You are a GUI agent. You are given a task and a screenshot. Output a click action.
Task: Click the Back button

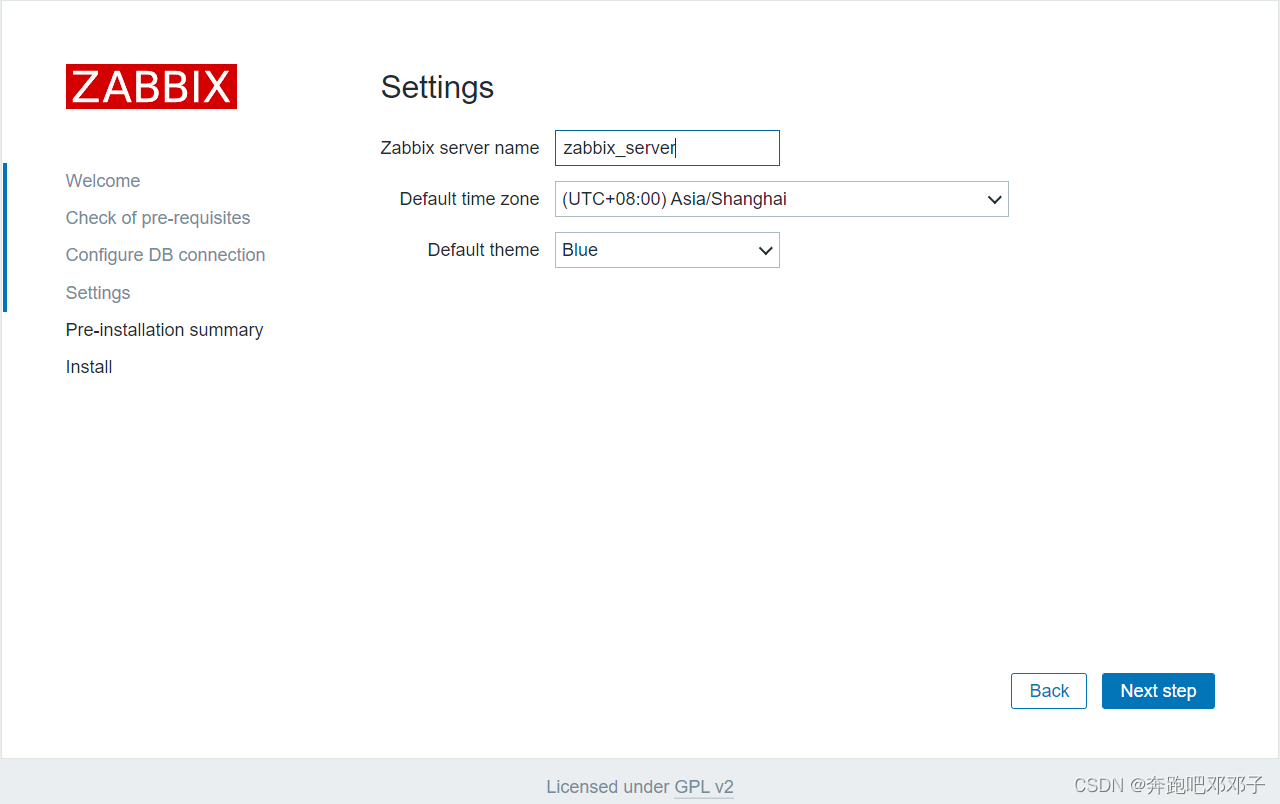[1049, 691]
